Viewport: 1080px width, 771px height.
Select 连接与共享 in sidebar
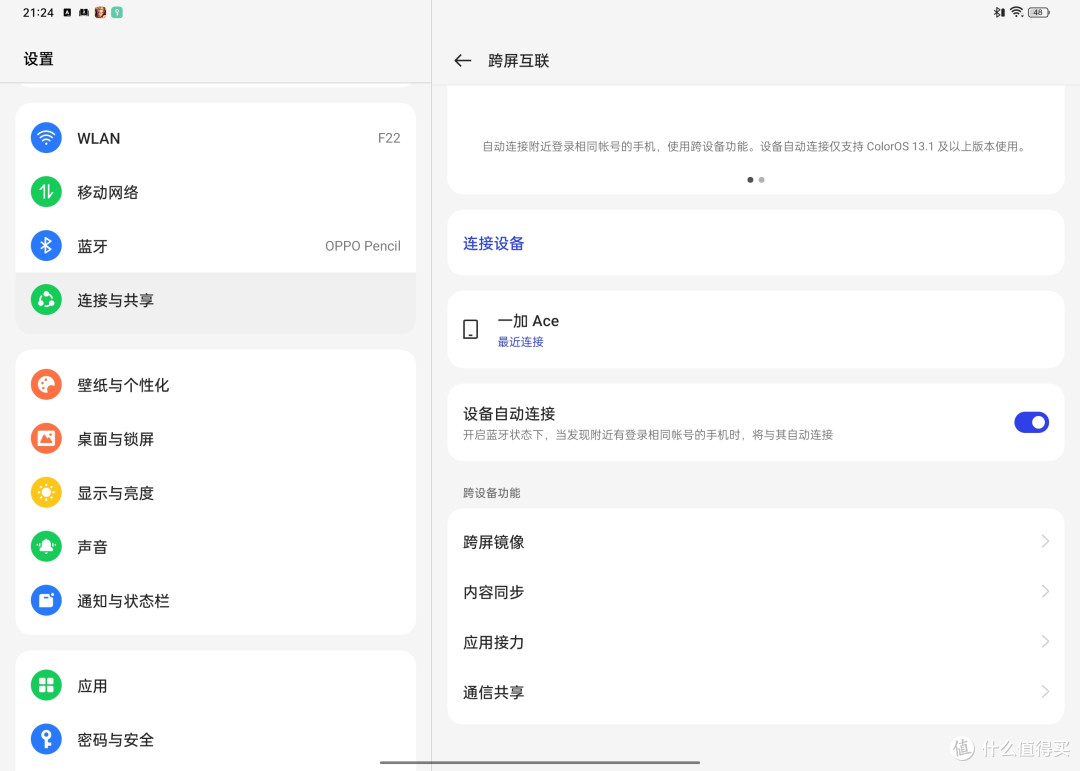pyautogui.click(x=216, y=302)
